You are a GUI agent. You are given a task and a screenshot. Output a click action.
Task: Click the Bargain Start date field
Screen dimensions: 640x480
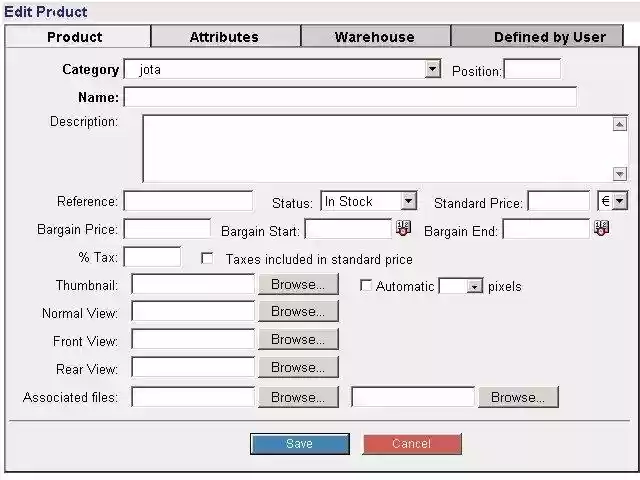tap(348, 229)
